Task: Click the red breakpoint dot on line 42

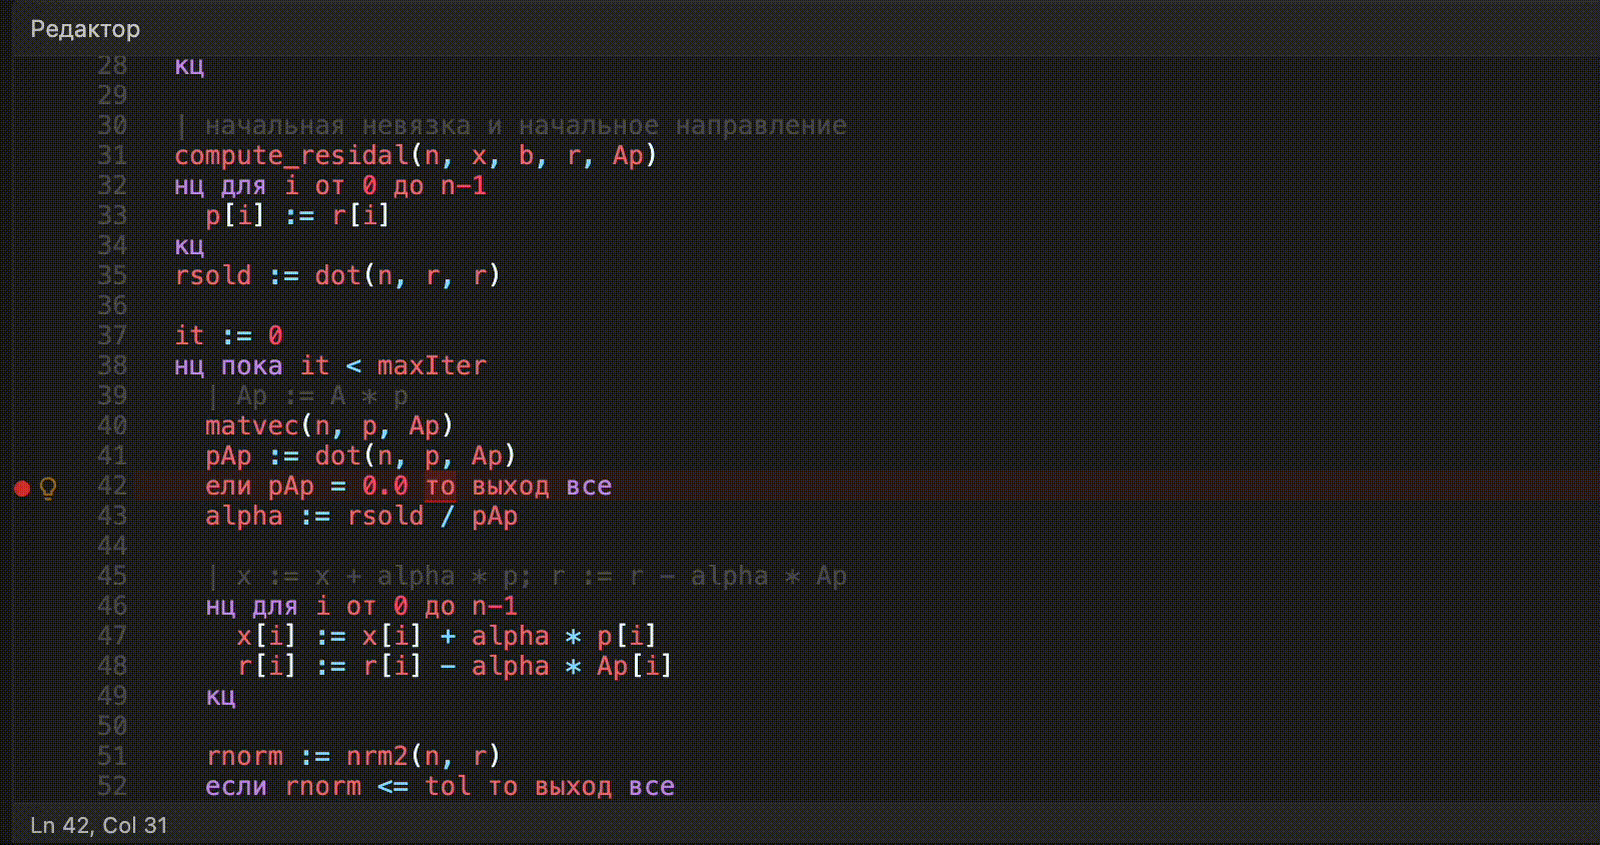Action: [22, 487]
